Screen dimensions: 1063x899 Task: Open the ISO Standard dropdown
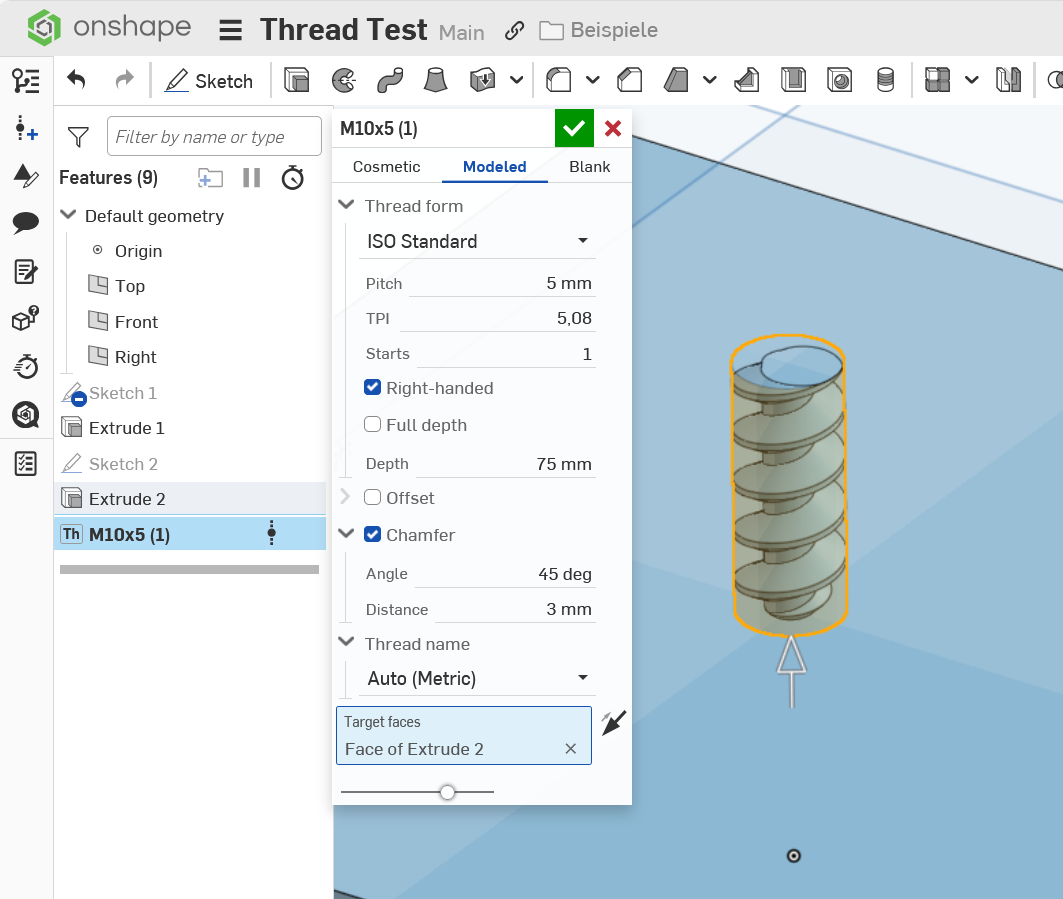[477, 241]
